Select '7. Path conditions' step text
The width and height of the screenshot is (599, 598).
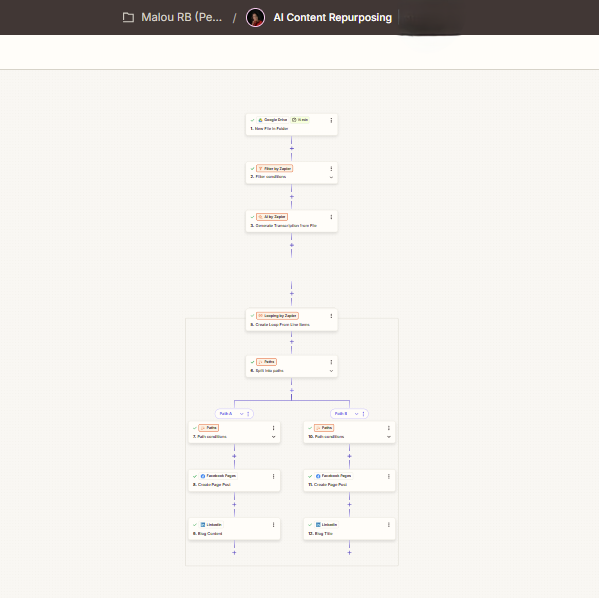[210, 437]
